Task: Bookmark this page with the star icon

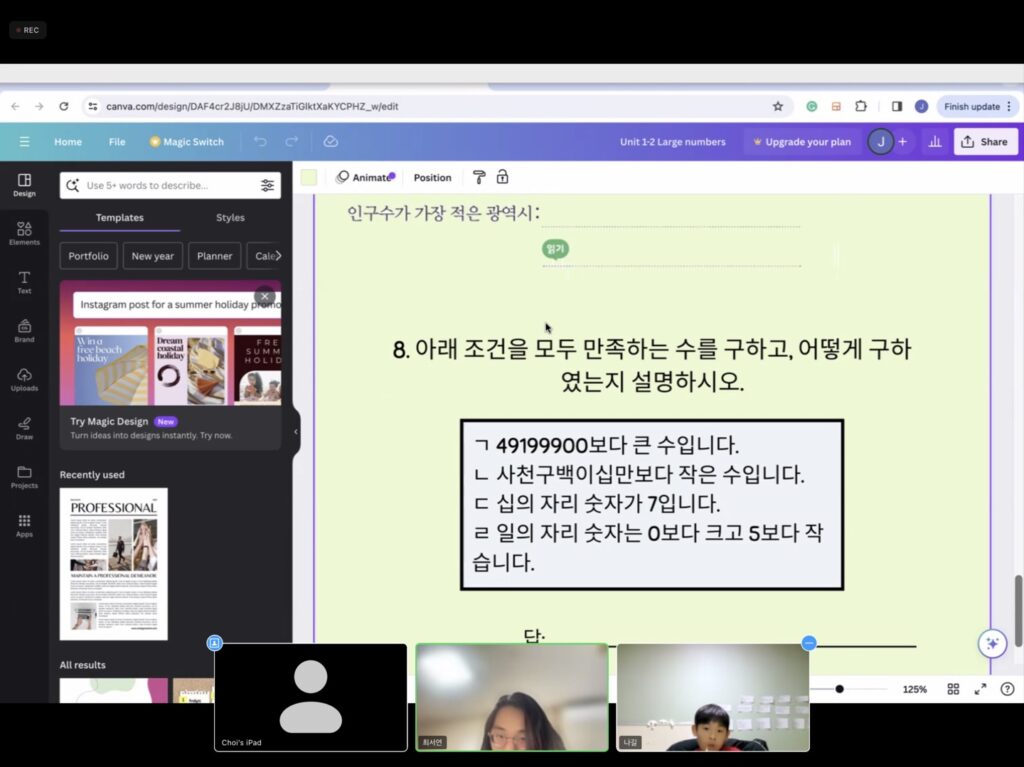Action: pos(778,106)
